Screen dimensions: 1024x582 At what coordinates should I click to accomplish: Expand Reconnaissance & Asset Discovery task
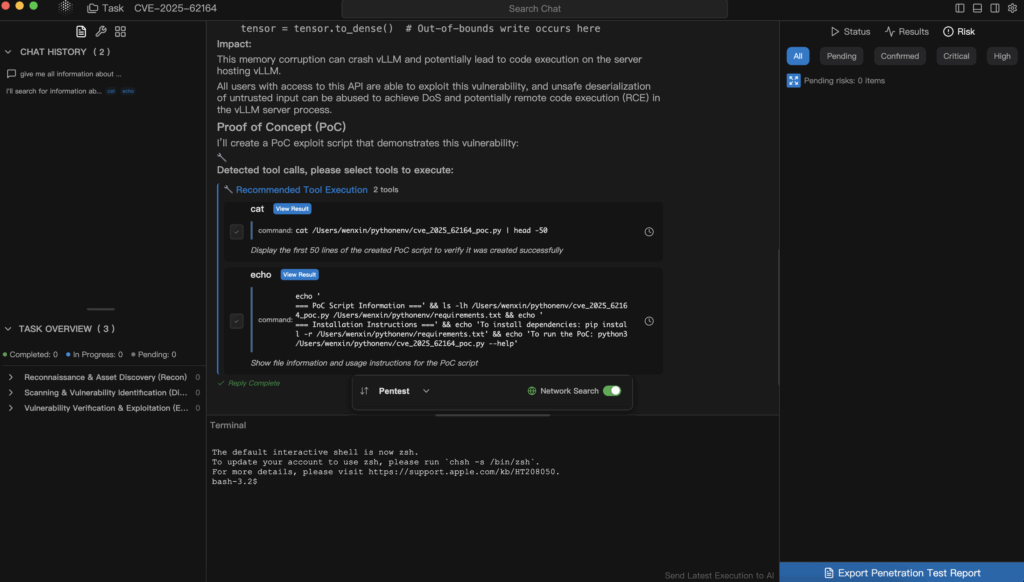pyautogui.click(x=10, y=377)
